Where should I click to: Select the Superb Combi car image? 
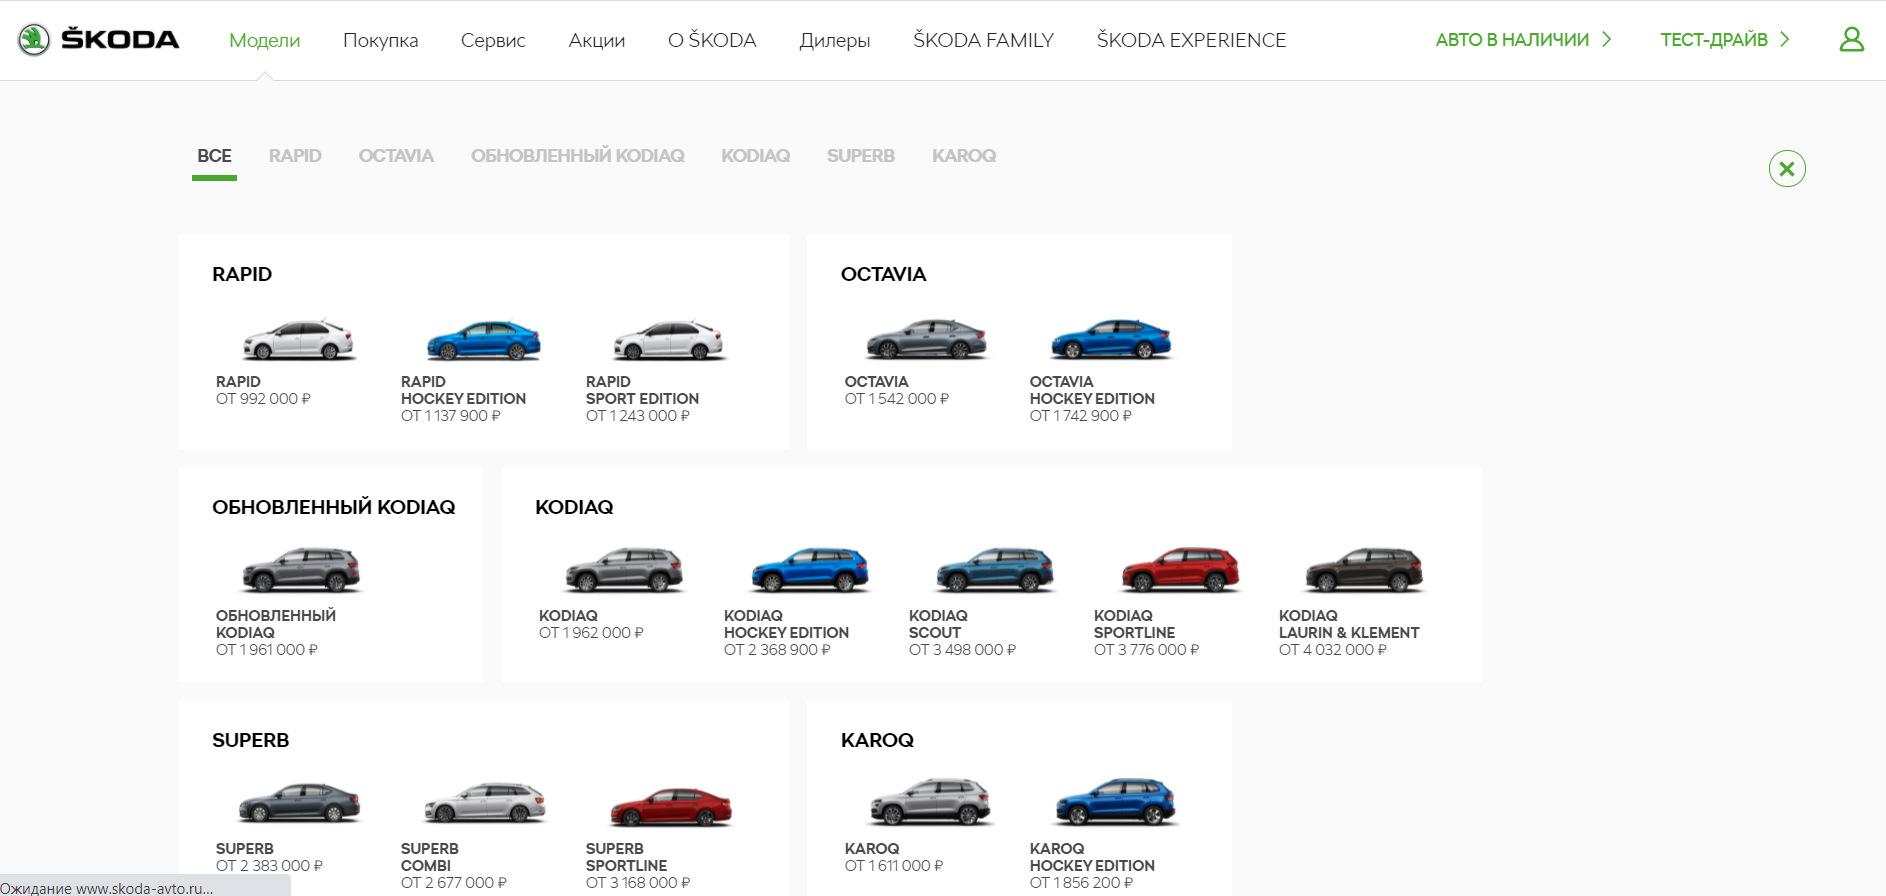486,804
